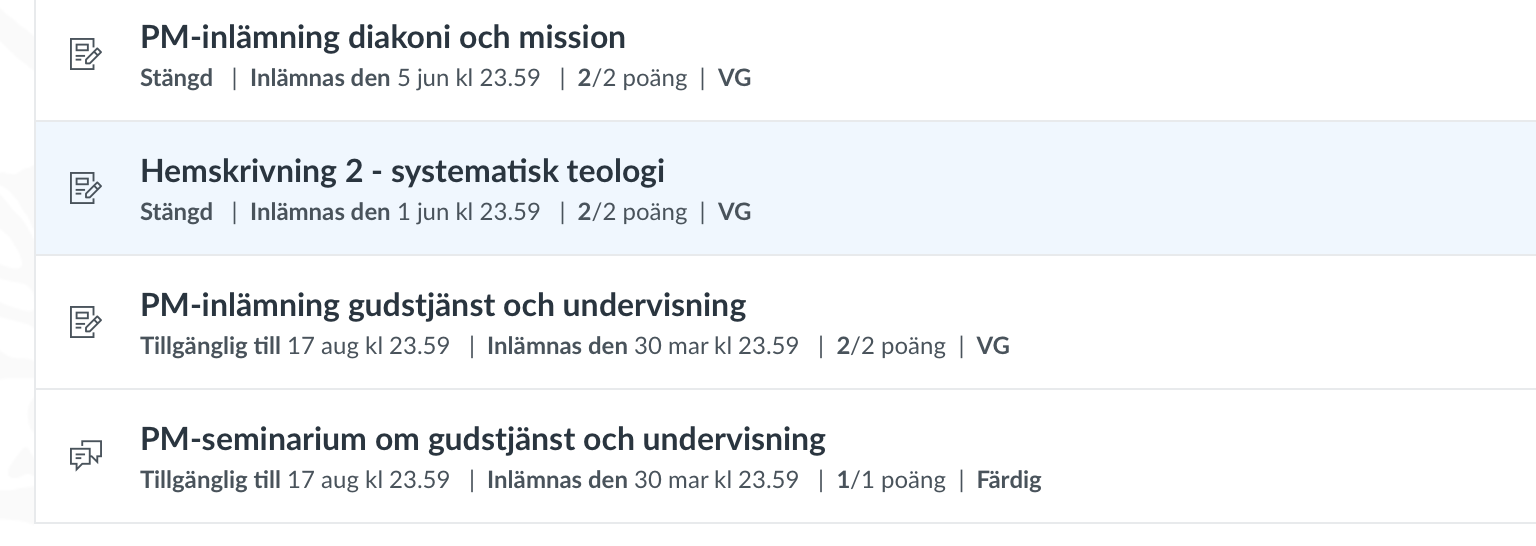Open PM-inlämning gudstjänst och undervisning assignment
Screen dimensions: 1536x546
(x=443, y=305)
